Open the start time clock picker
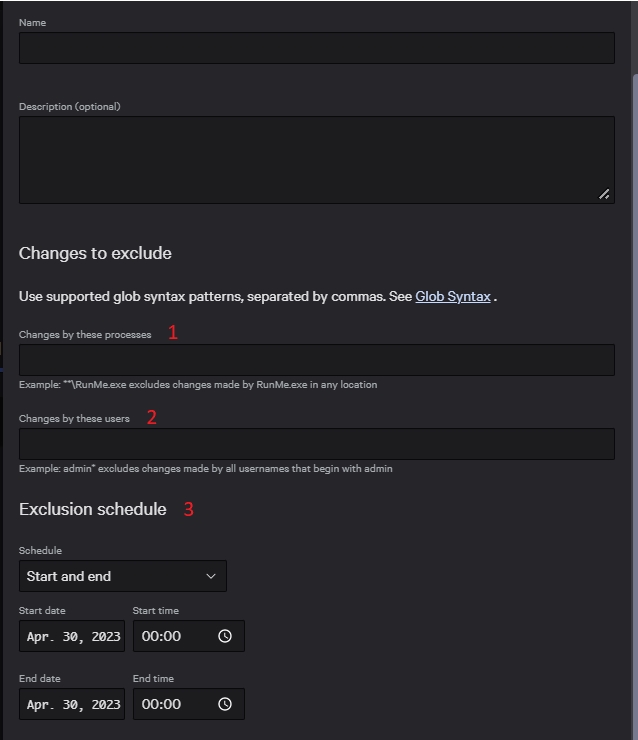638x740 pixels. (x=225, y=636)
